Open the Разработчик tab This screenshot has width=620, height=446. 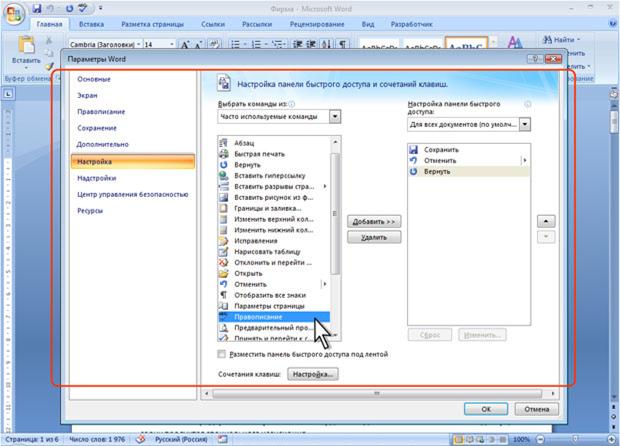(412, 24)
